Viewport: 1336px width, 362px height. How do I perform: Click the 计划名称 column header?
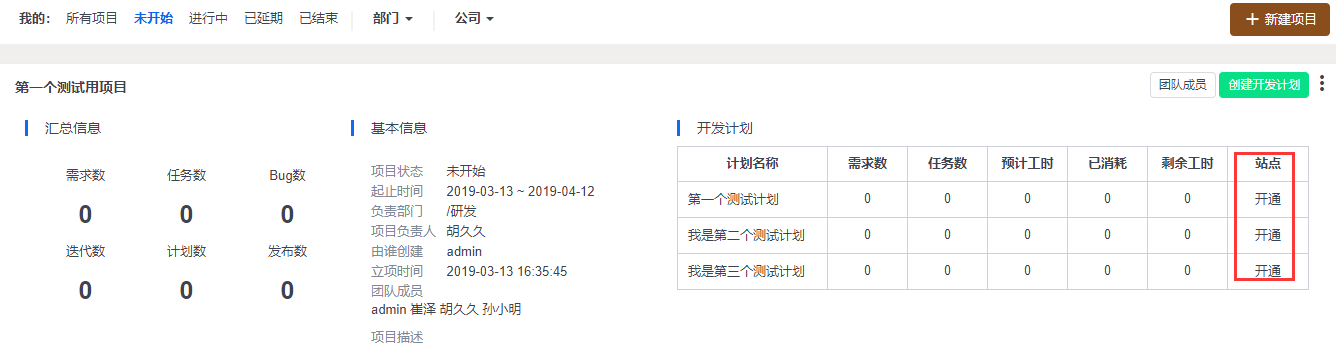coord(752,163)
